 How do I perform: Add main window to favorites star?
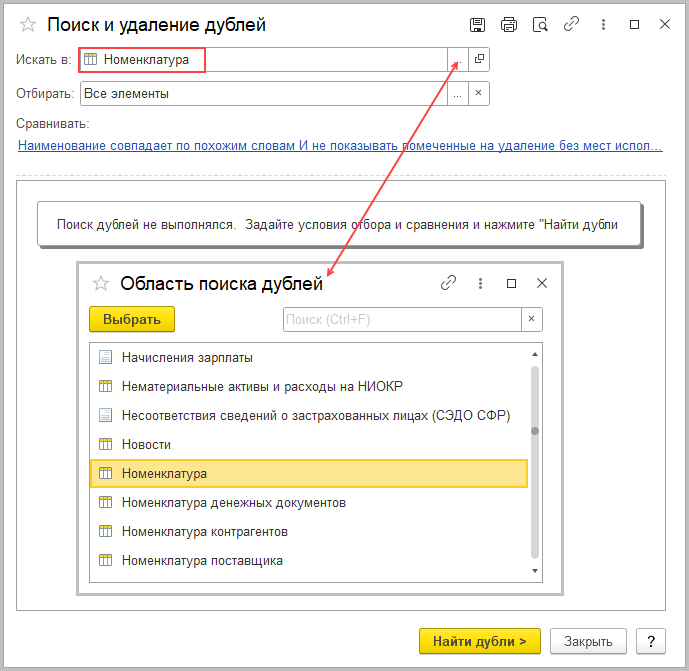click(28, 25)
